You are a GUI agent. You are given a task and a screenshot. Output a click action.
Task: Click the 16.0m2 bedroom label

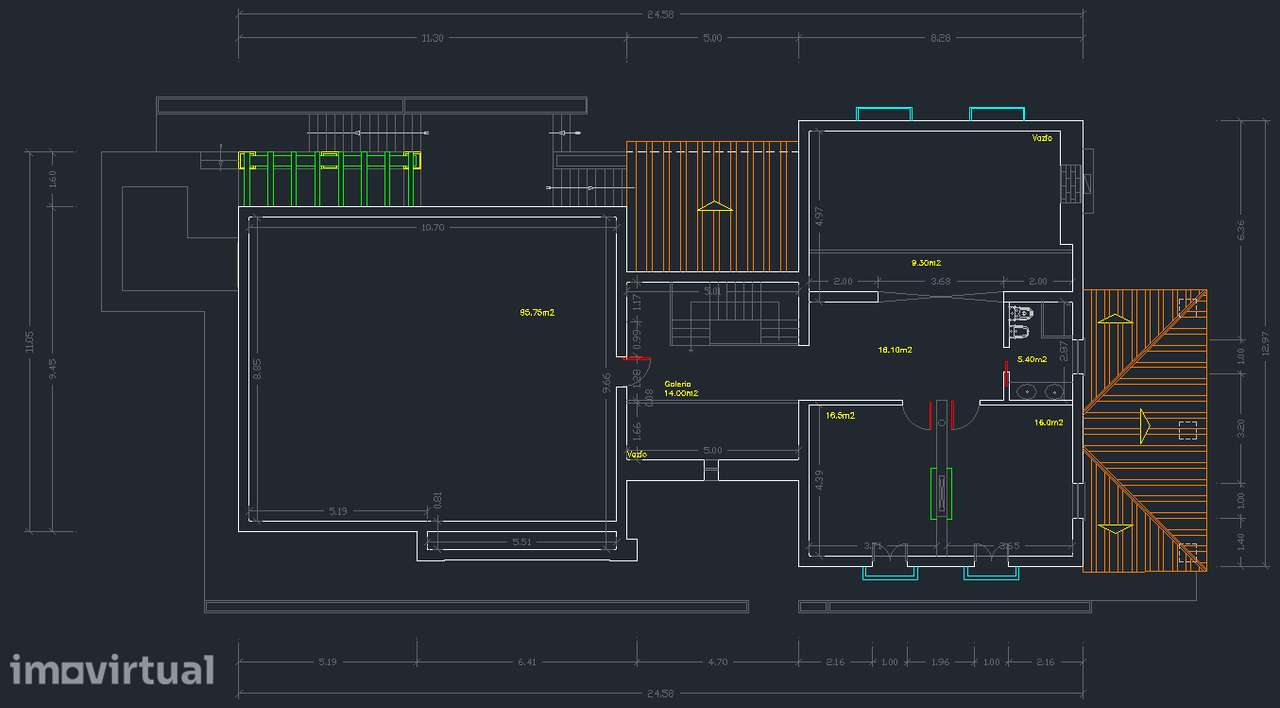pos(1049,422)
